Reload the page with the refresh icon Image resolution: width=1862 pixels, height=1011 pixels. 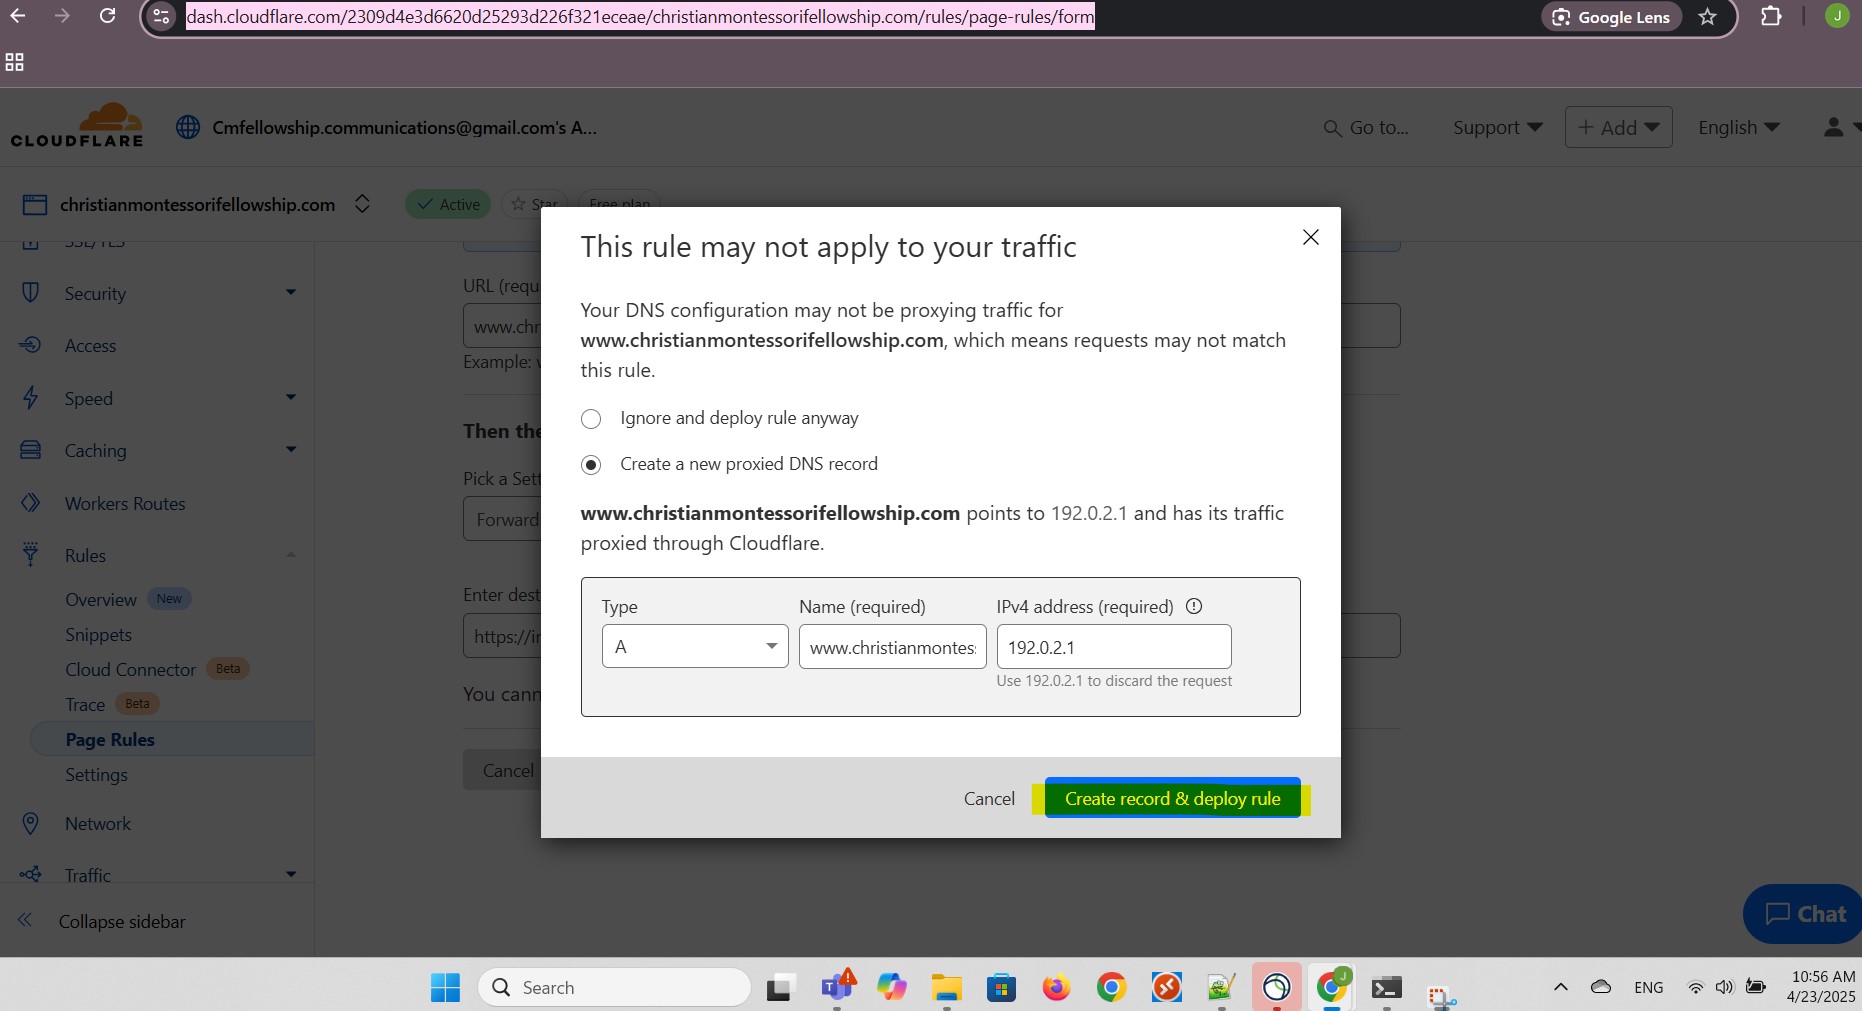pos(107,16)
